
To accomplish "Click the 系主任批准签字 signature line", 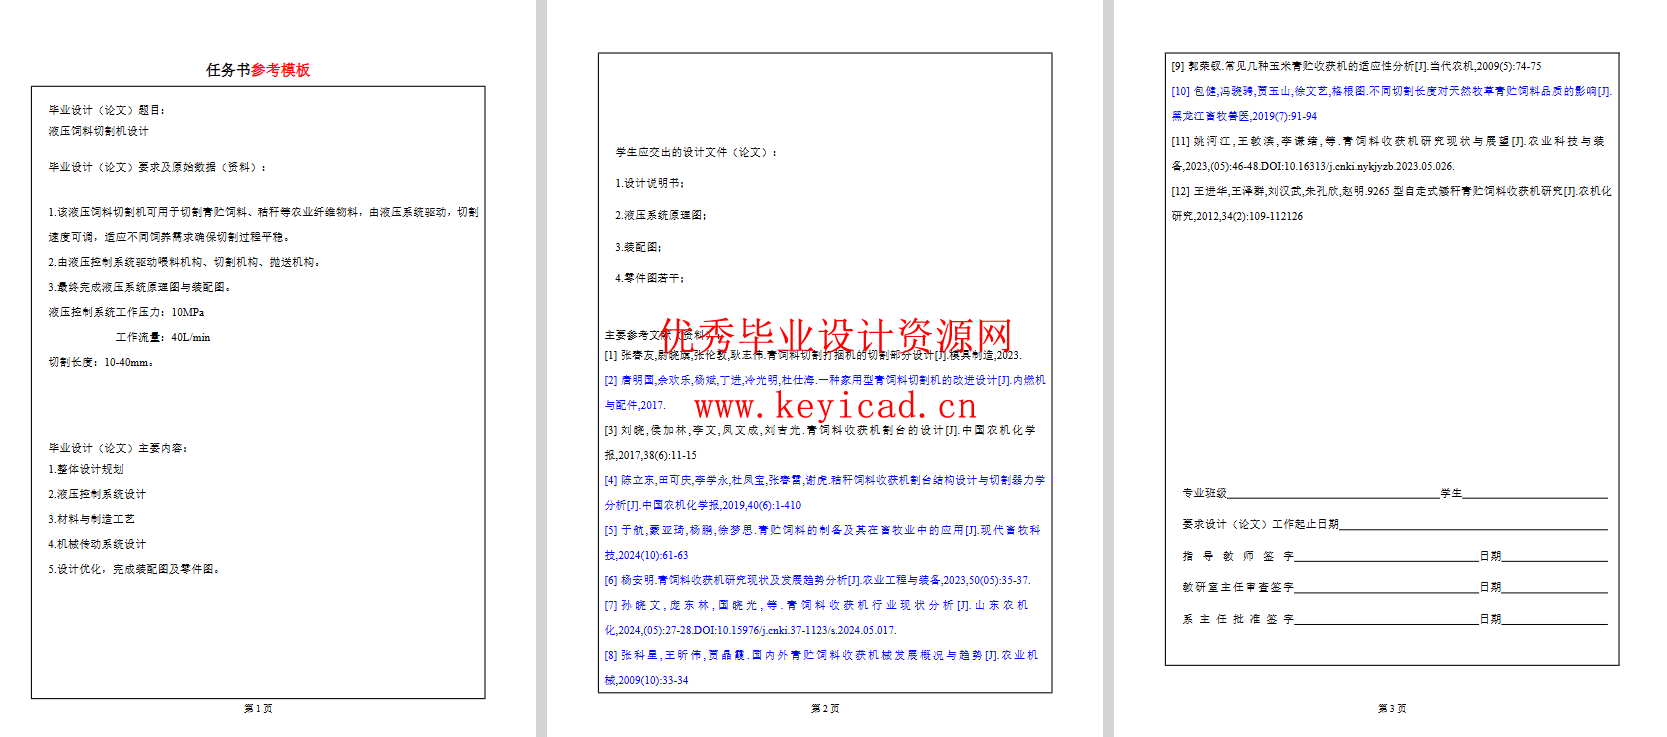I will tap(1386, 619).
